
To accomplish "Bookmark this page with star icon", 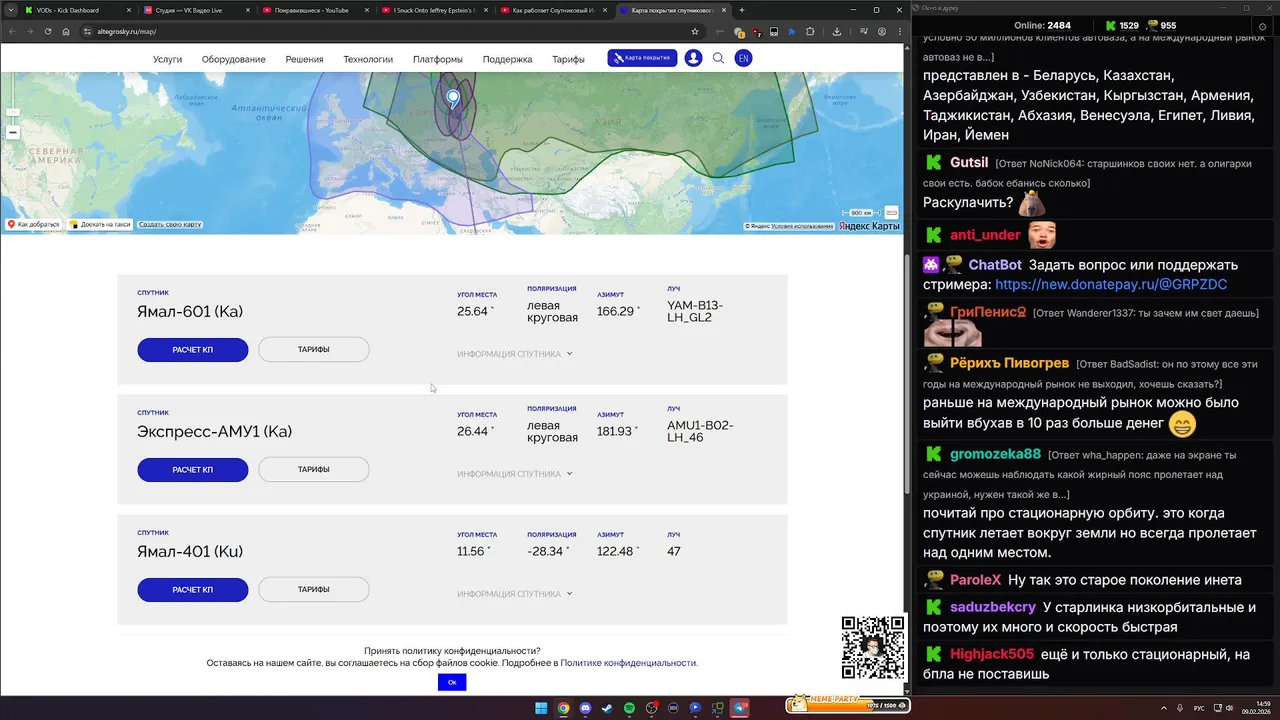I will 694,31.
